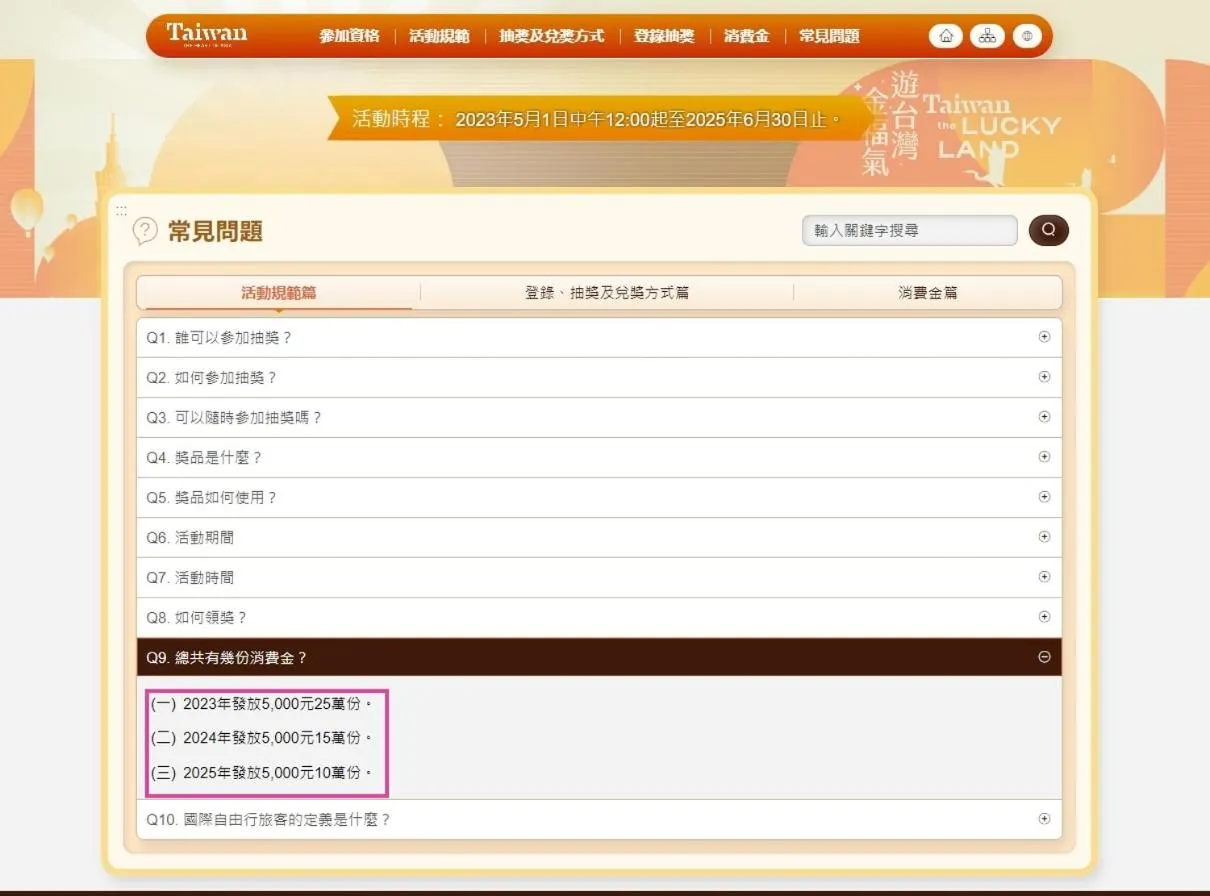Viewport: 1210px width, 896px height.
Task: Click the 參加資格 navigation link
Action: pyautogui.click(x=349, y=35)
